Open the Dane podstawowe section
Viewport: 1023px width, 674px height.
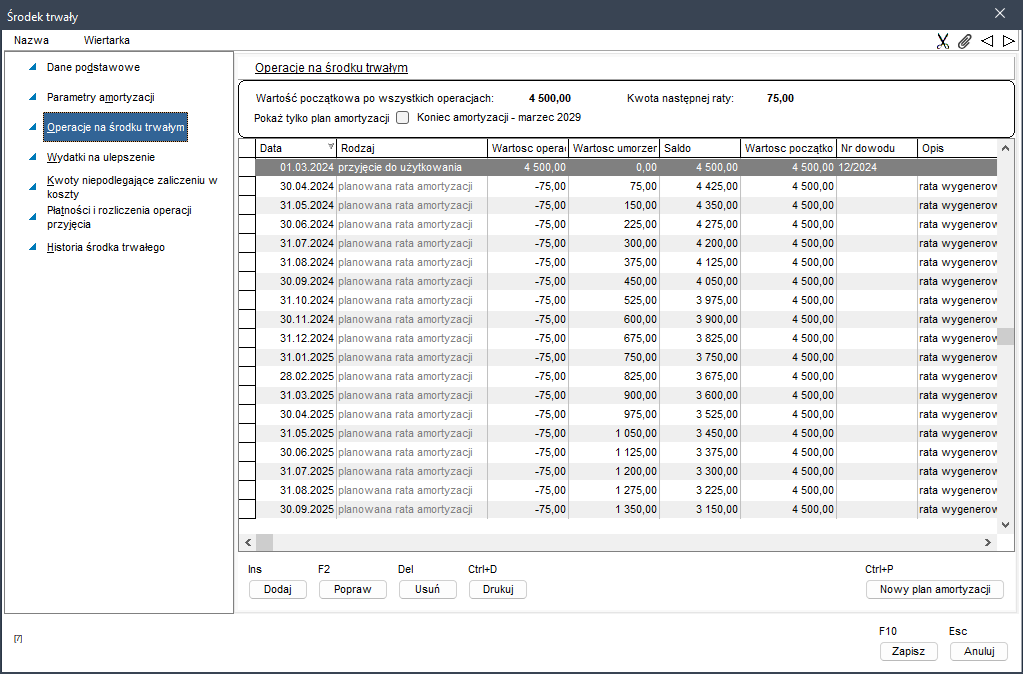(93, 67)
